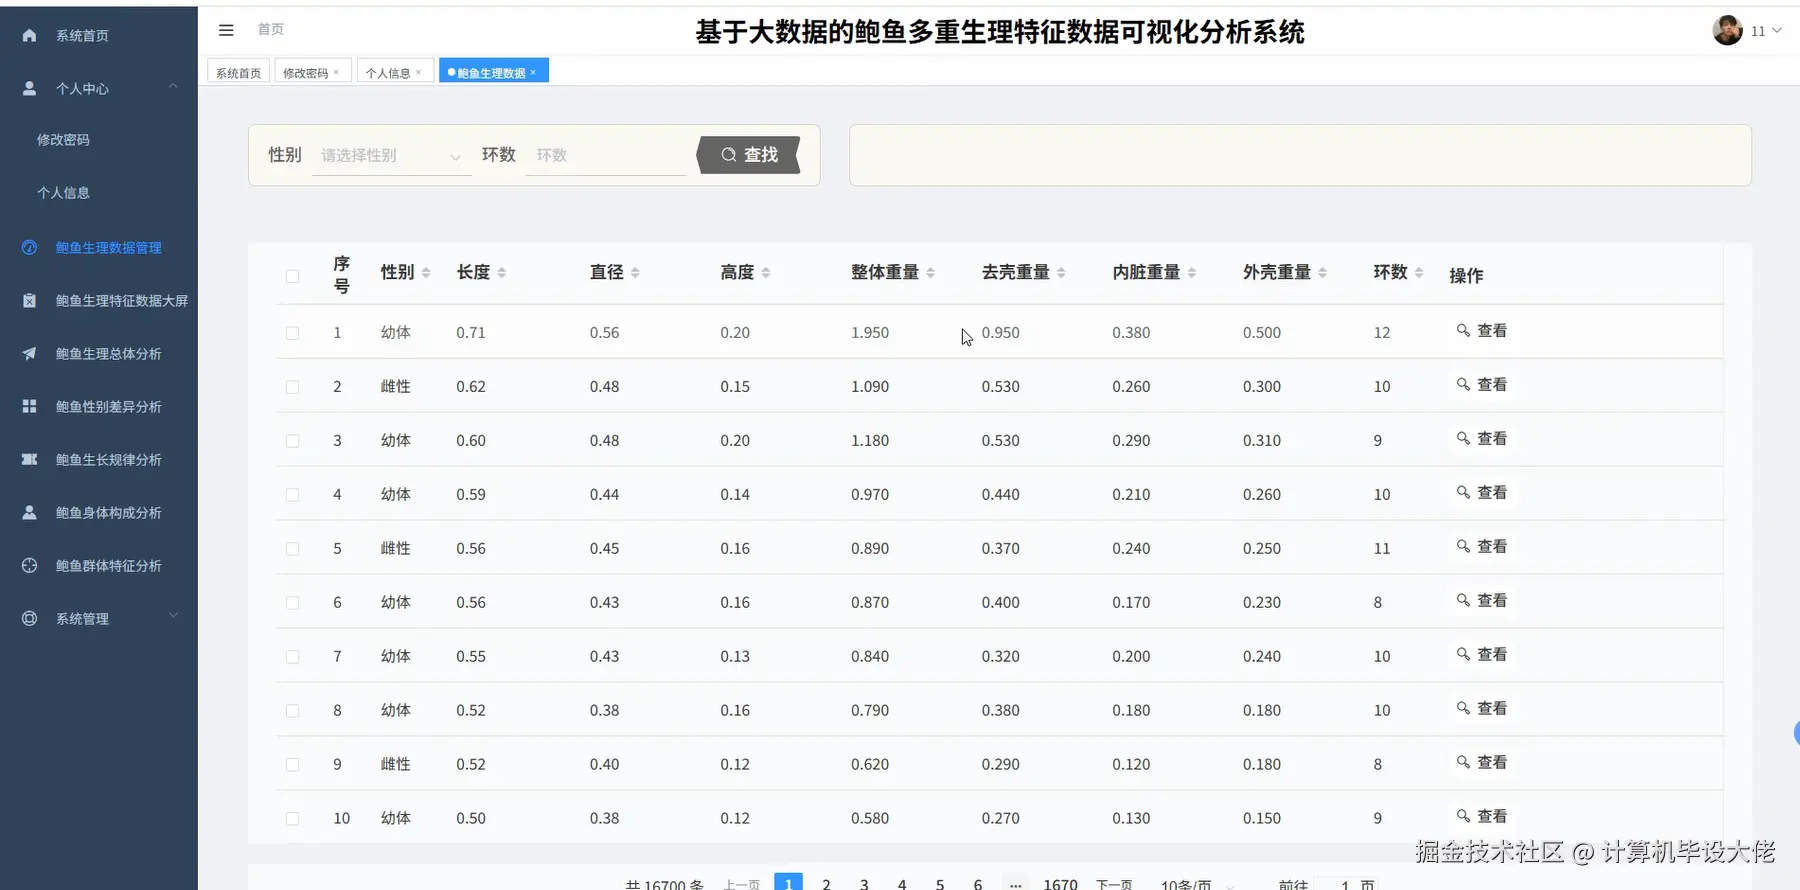
Task: Open 鲍鱼生理总体分析 in the sidebar
Action: pos(108,353)
